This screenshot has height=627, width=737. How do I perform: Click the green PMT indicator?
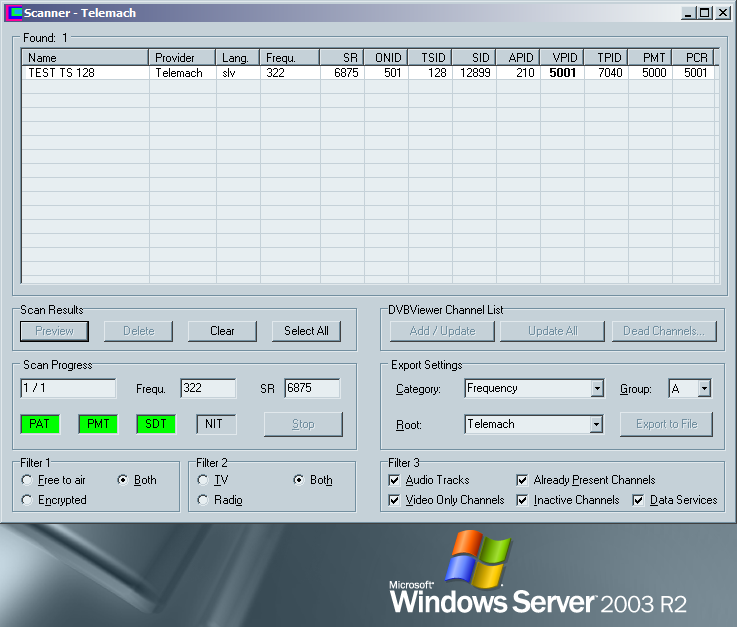click(x=98, y=424)
